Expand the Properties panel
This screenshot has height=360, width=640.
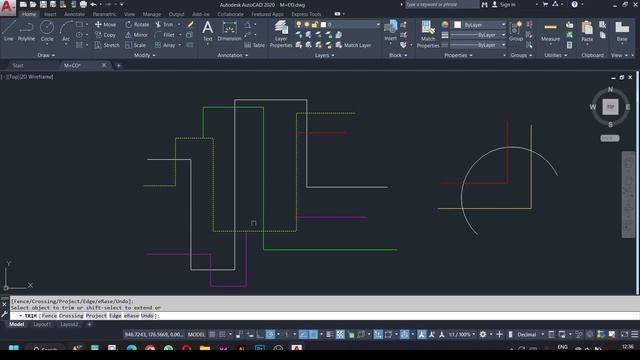point(458,55)
